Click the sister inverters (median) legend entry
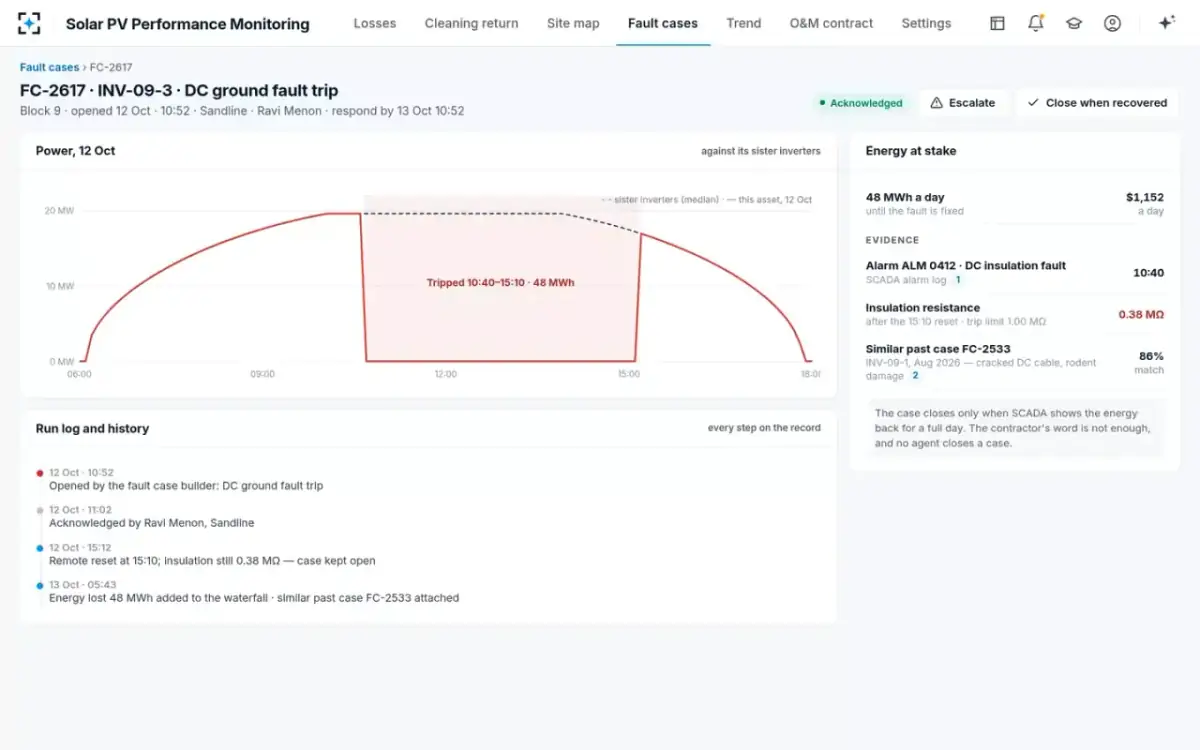This screenshot has height=750, width=1200. [660, 200]
